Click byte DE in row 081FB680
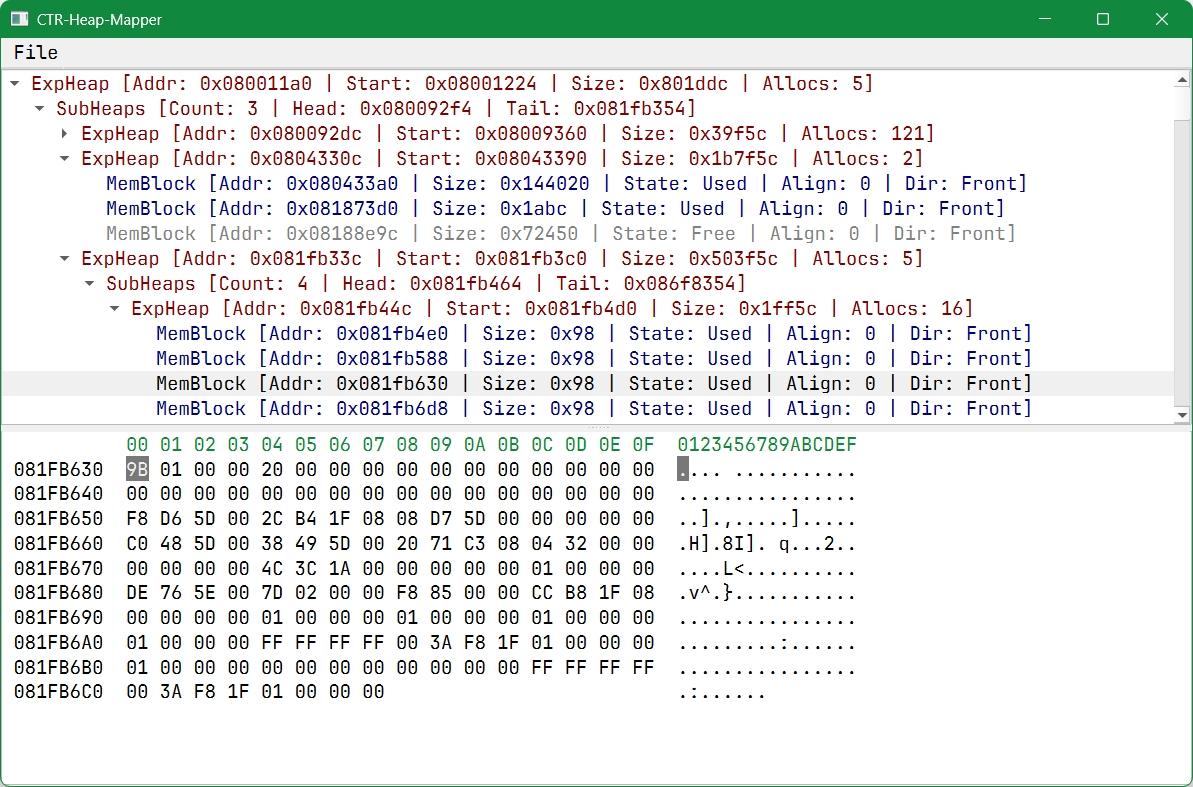Viewport: 1193px width, 787px height. [x=137, y=593]
